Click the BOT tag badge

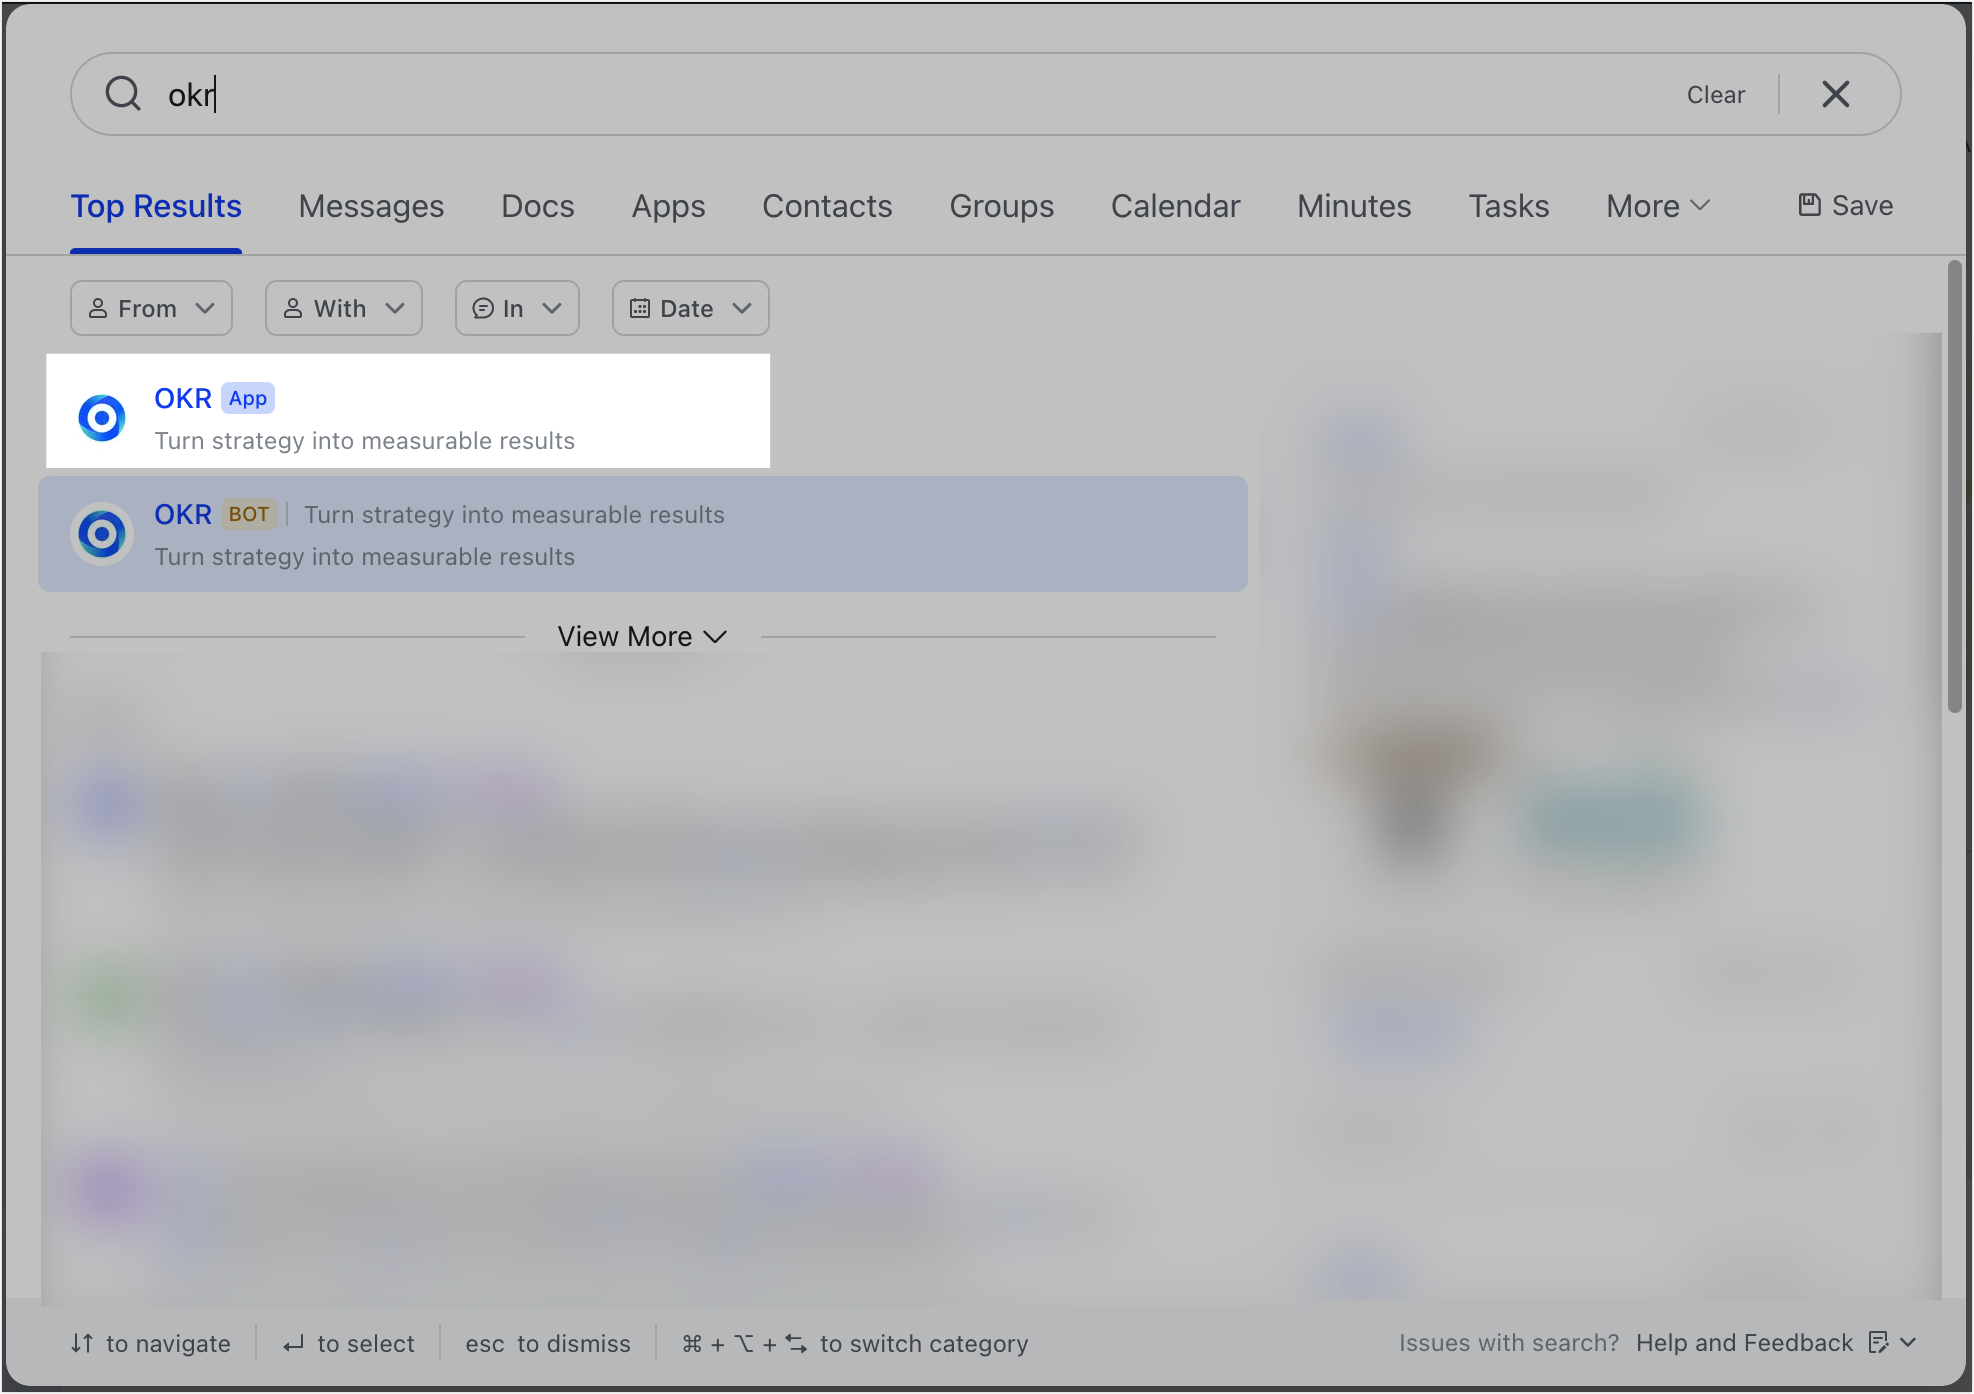pyautogui.click(x=249, y=514)
